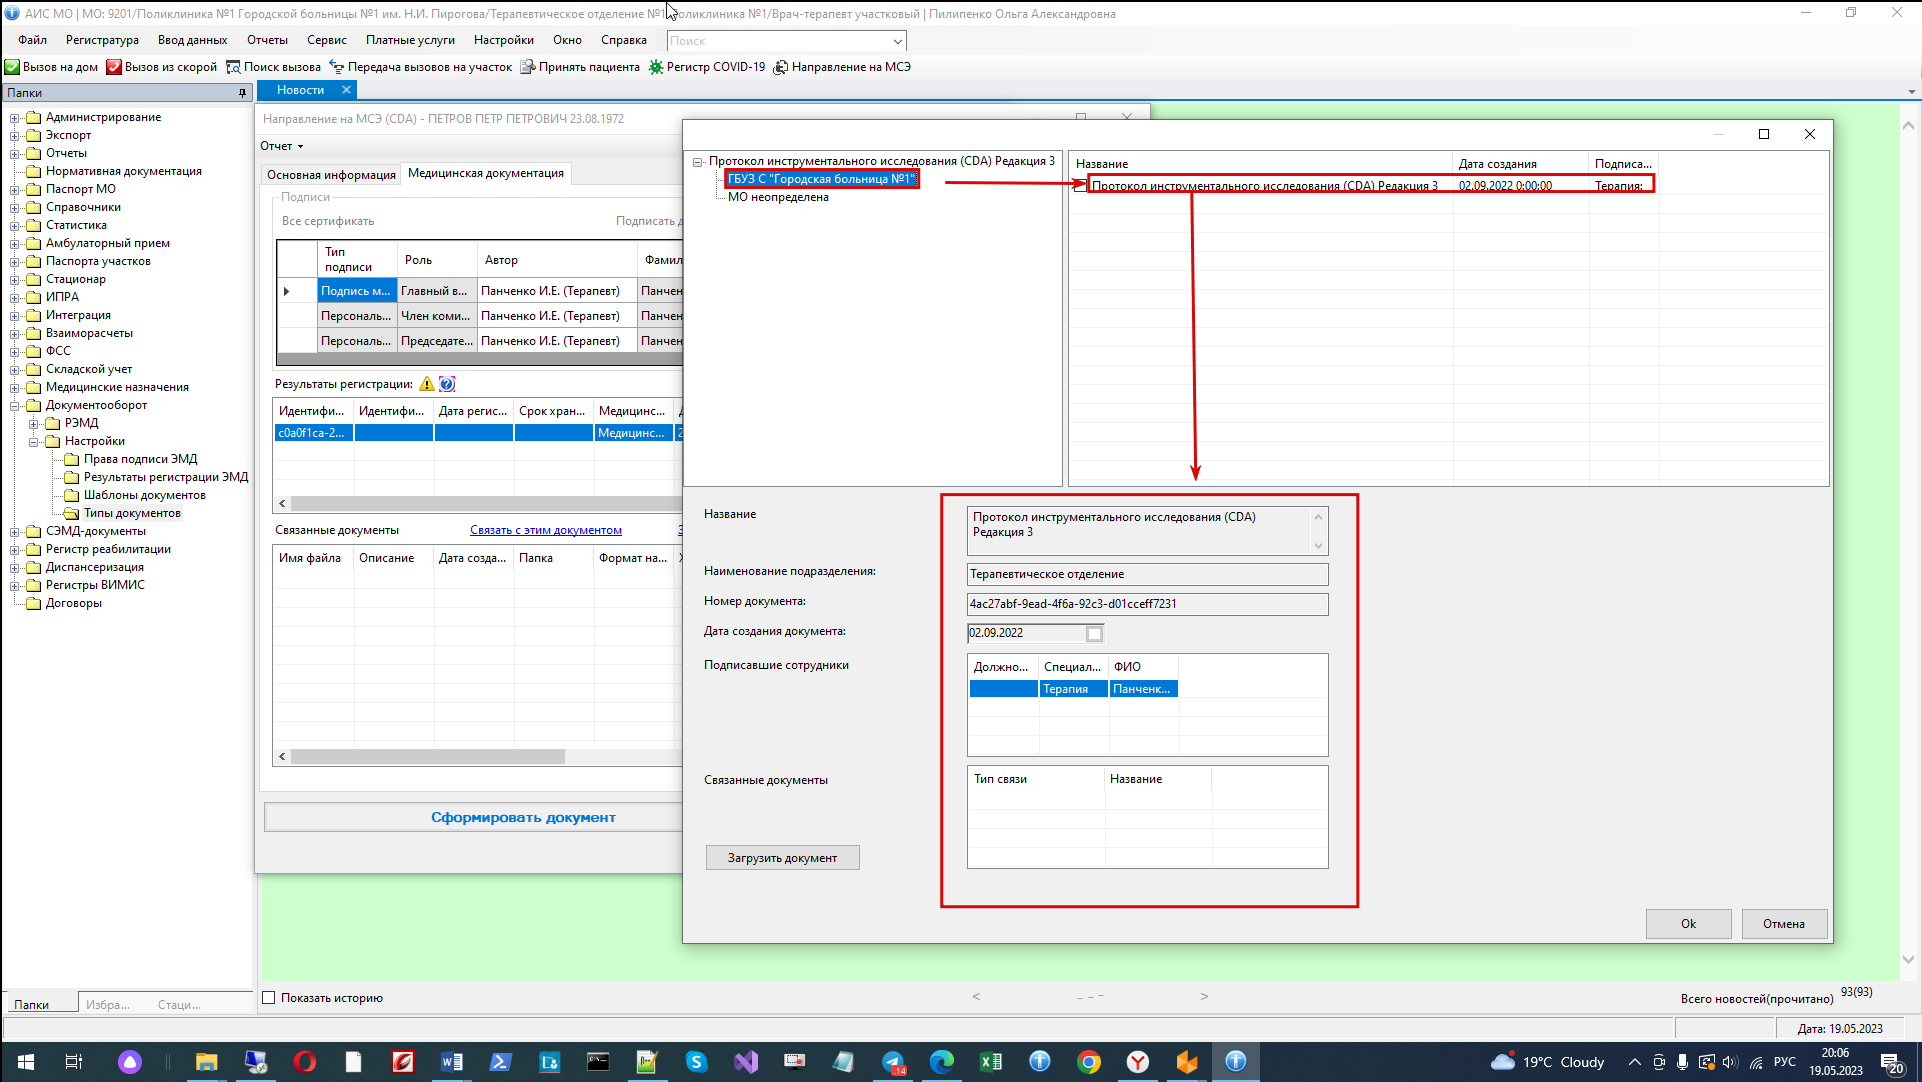Screen dimensions: 1922x1082
Task: Click the Наименование подразделения input field
Action: coord(1147,574)
